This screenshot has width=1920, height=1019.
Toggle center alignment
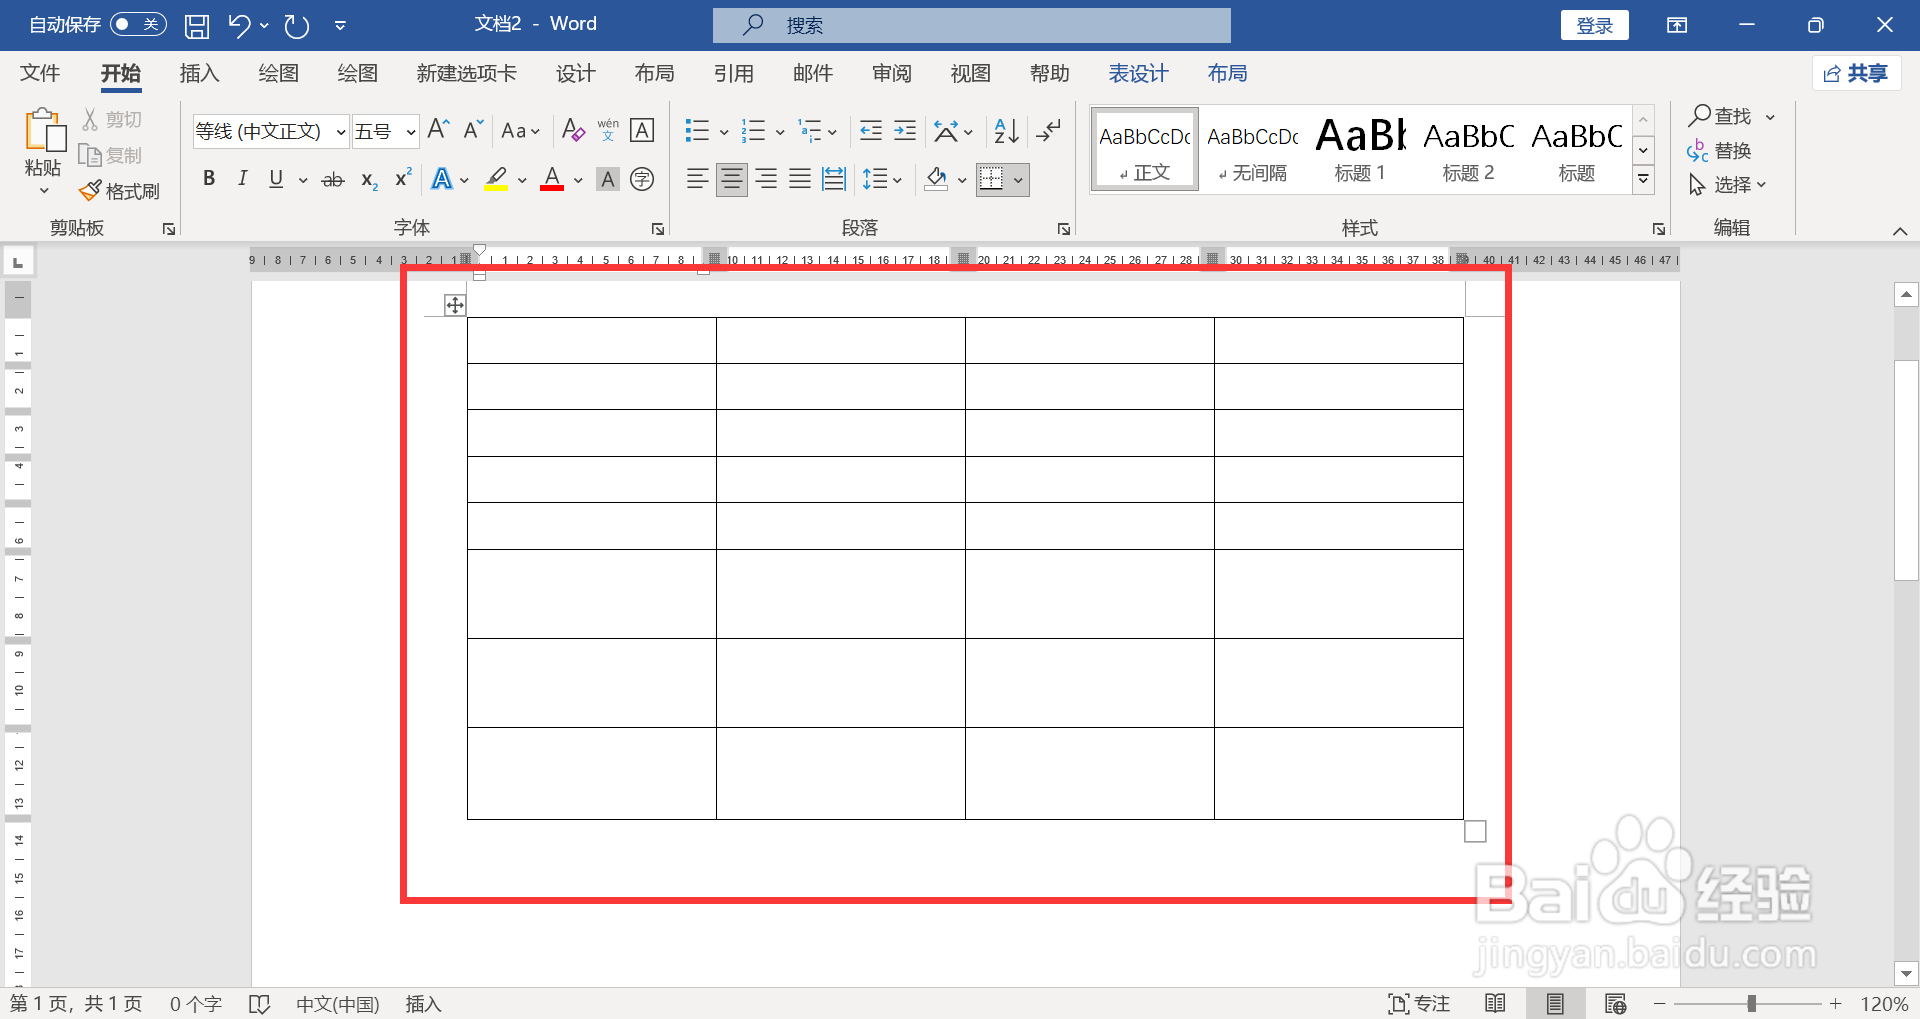click(x=732, y=180)
